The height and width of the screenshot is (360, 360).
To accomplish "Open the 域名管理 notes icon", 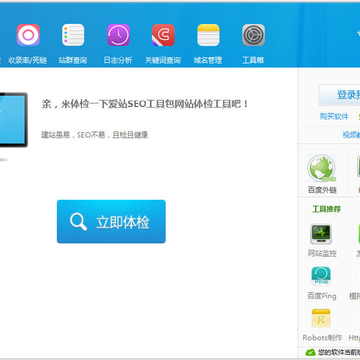I will tap(208, 35).
